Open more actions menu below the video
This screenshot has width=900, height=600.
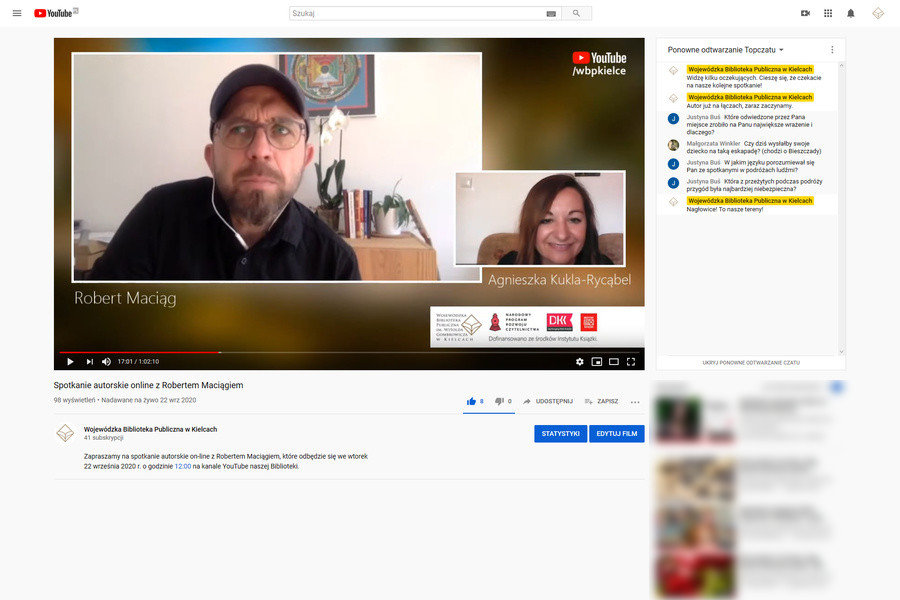(x=634, y=401)
